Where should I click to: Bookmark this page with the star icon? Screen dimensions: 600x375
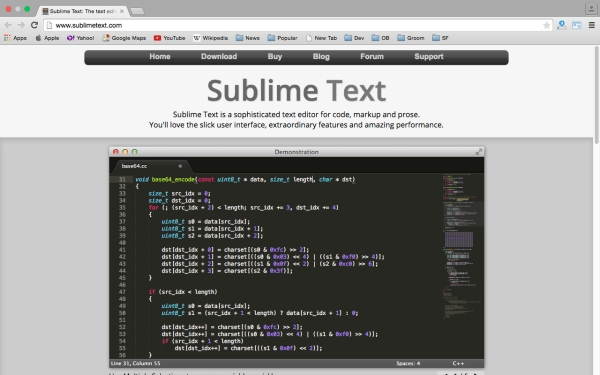point(546,25)
